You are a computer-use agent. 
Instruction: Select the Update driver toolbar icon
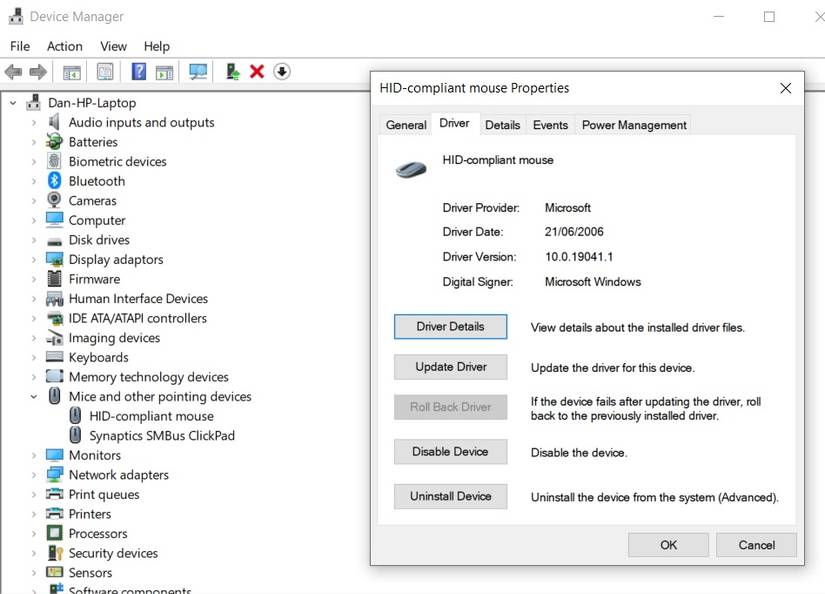pyautogui.click(x=232, y=71)
